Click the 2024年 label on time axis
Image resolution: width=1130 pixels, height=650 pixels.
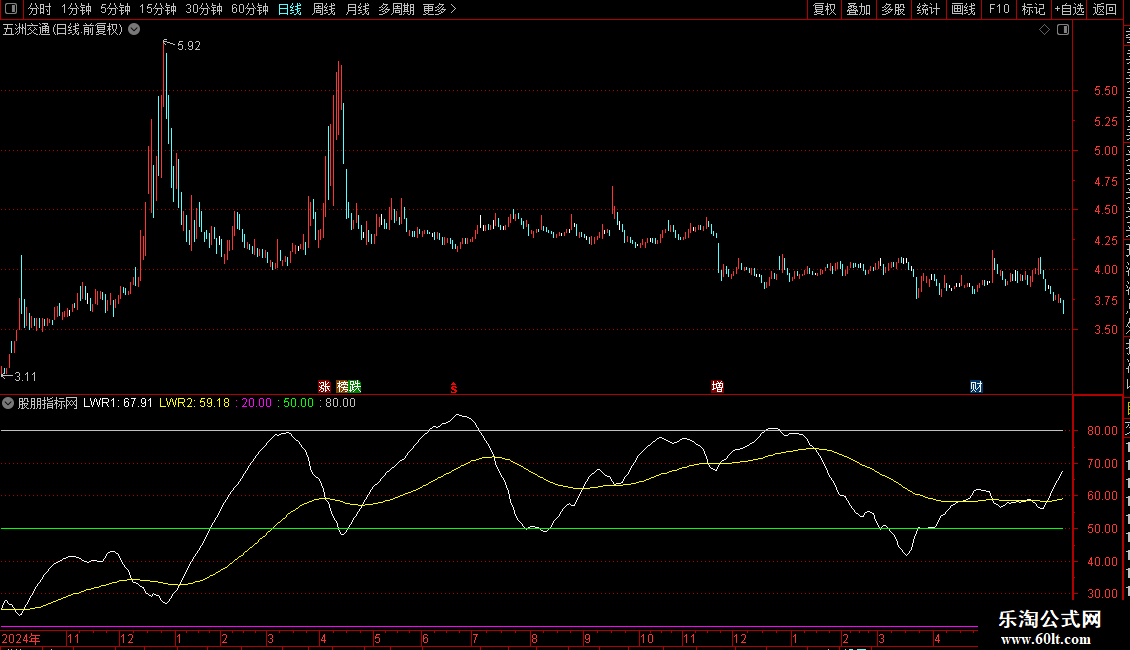[21, 638]
